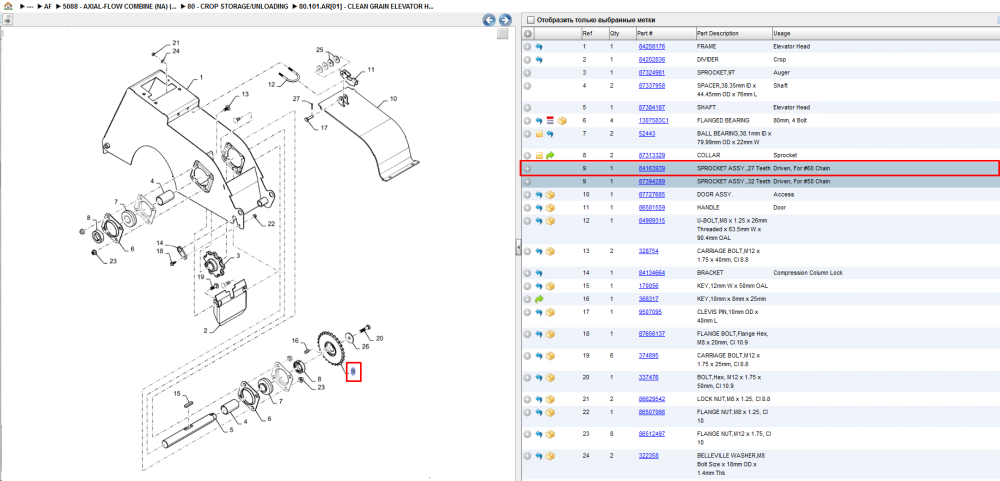The image size is (1000, 481).
Task: Open part number 9507095 link
Action: click(649, 312)
